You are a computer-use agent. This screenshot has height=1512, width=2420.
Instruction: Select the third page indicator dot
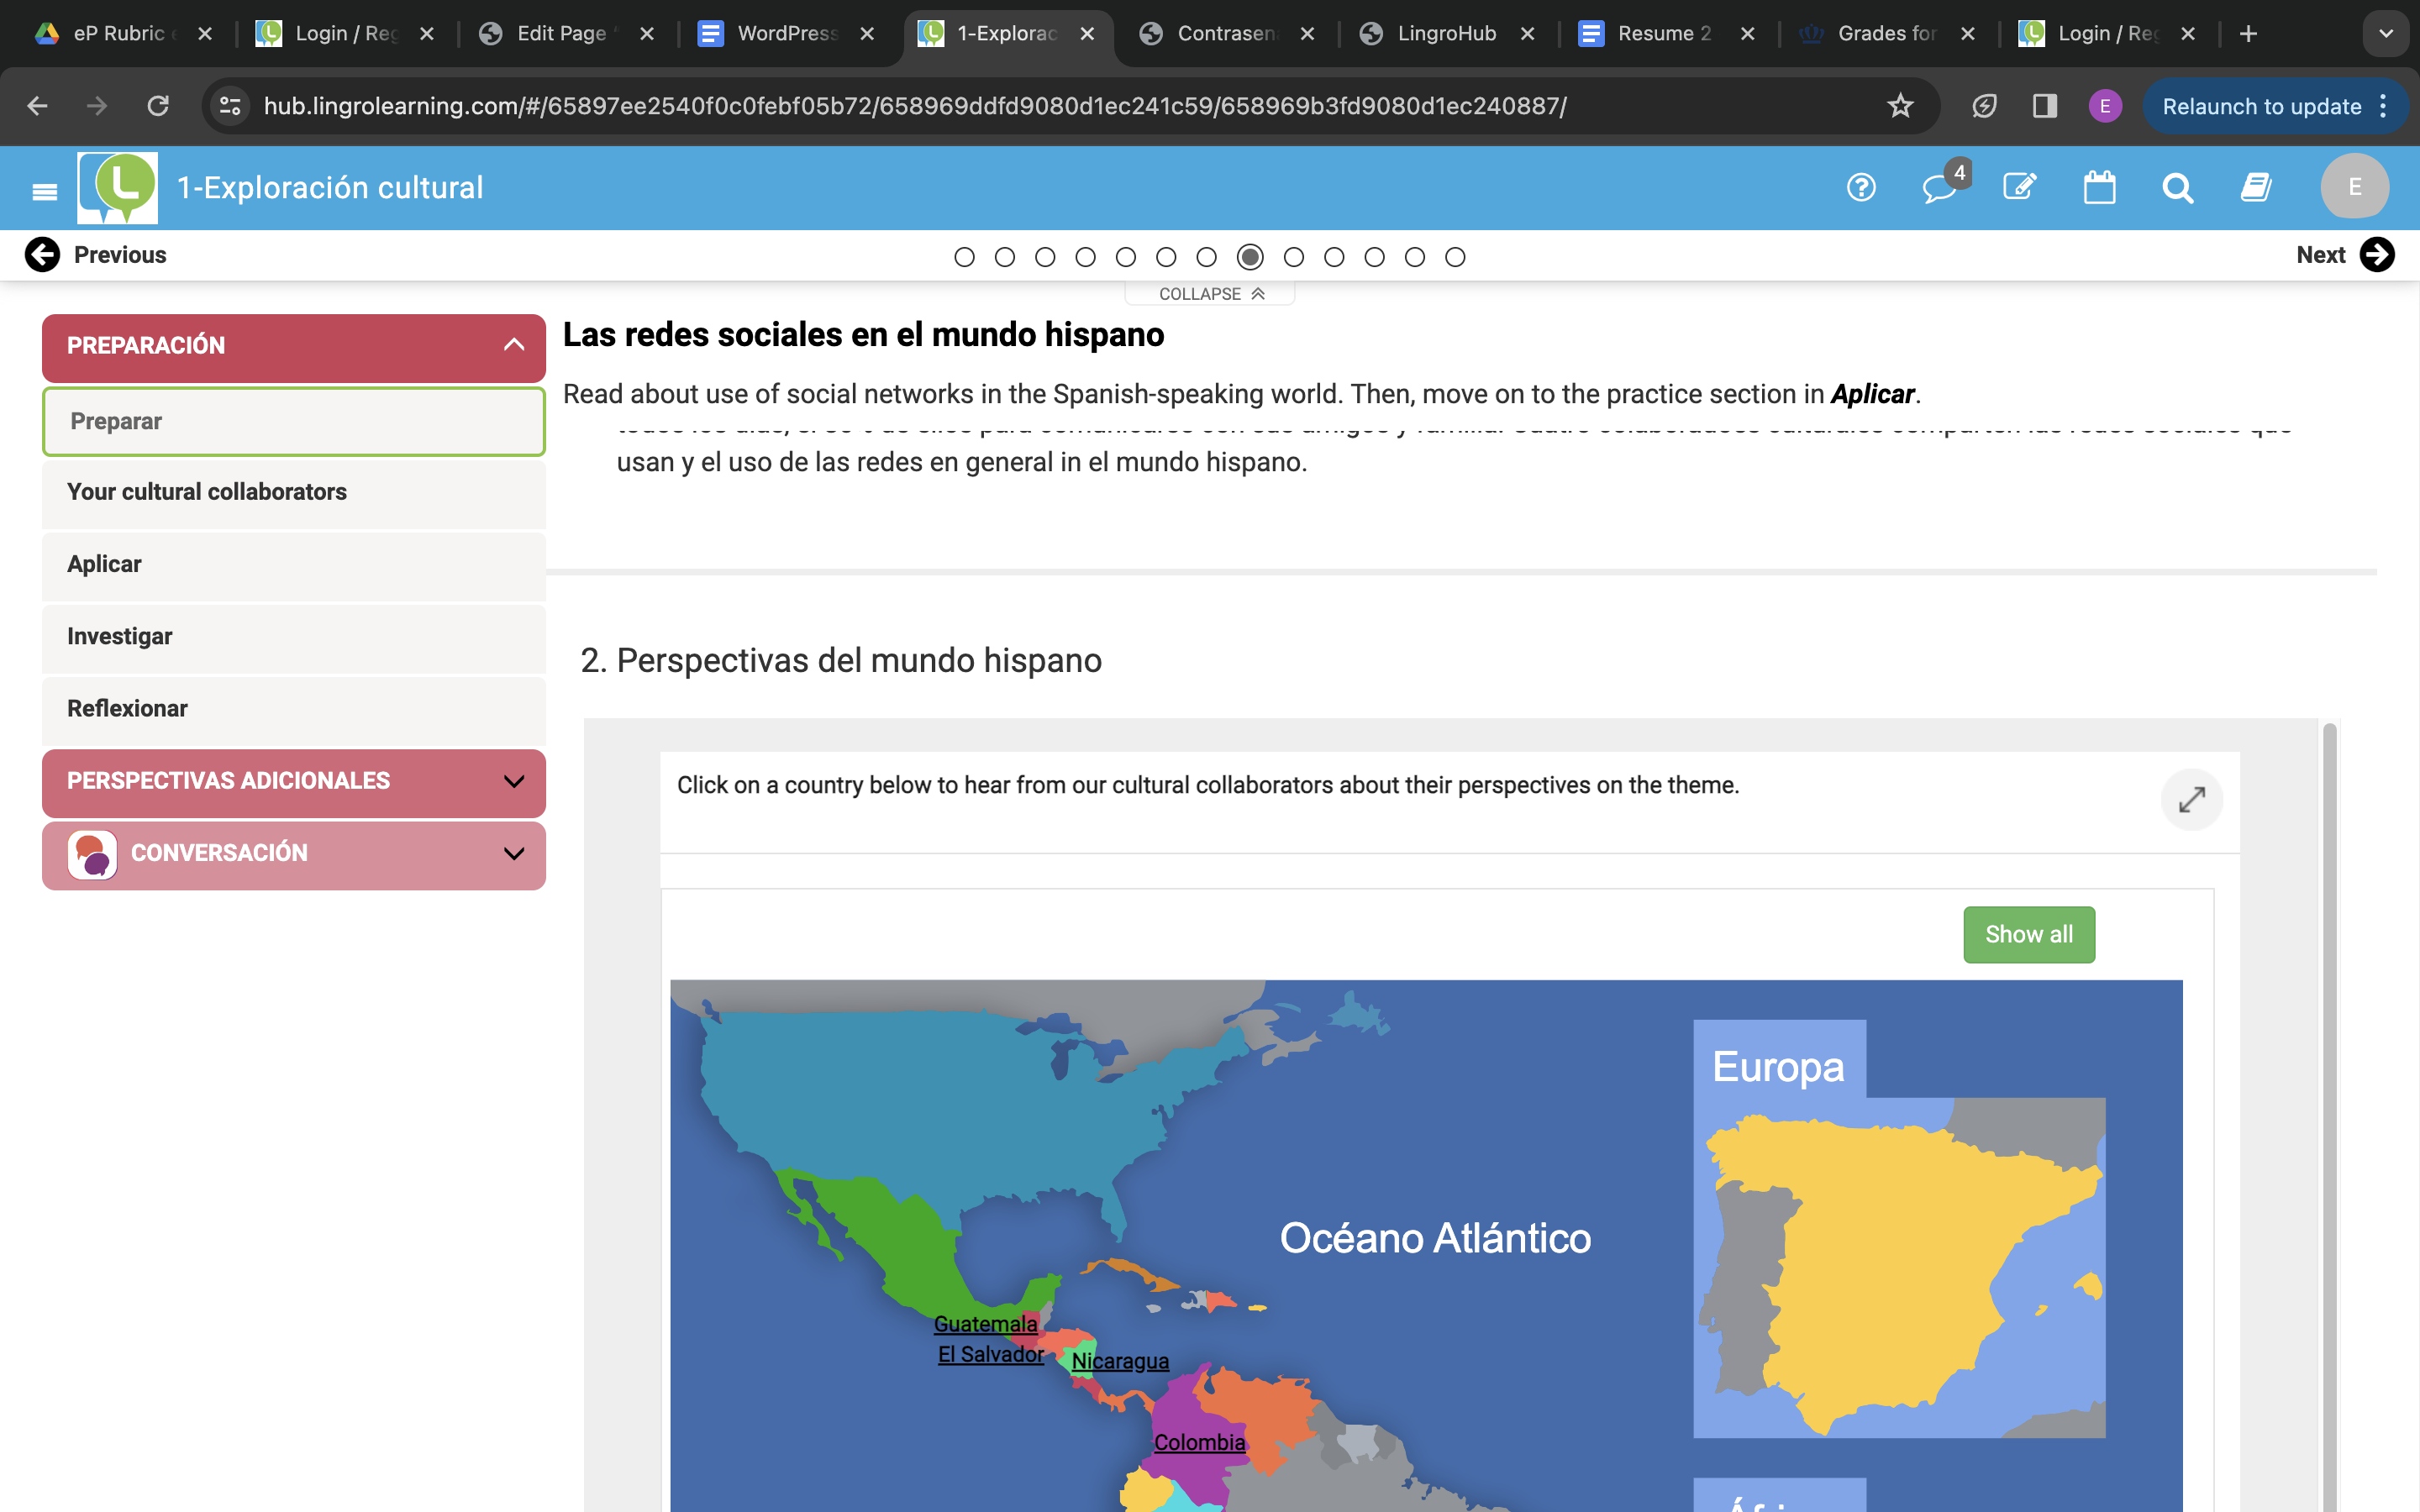(1045, 258)
